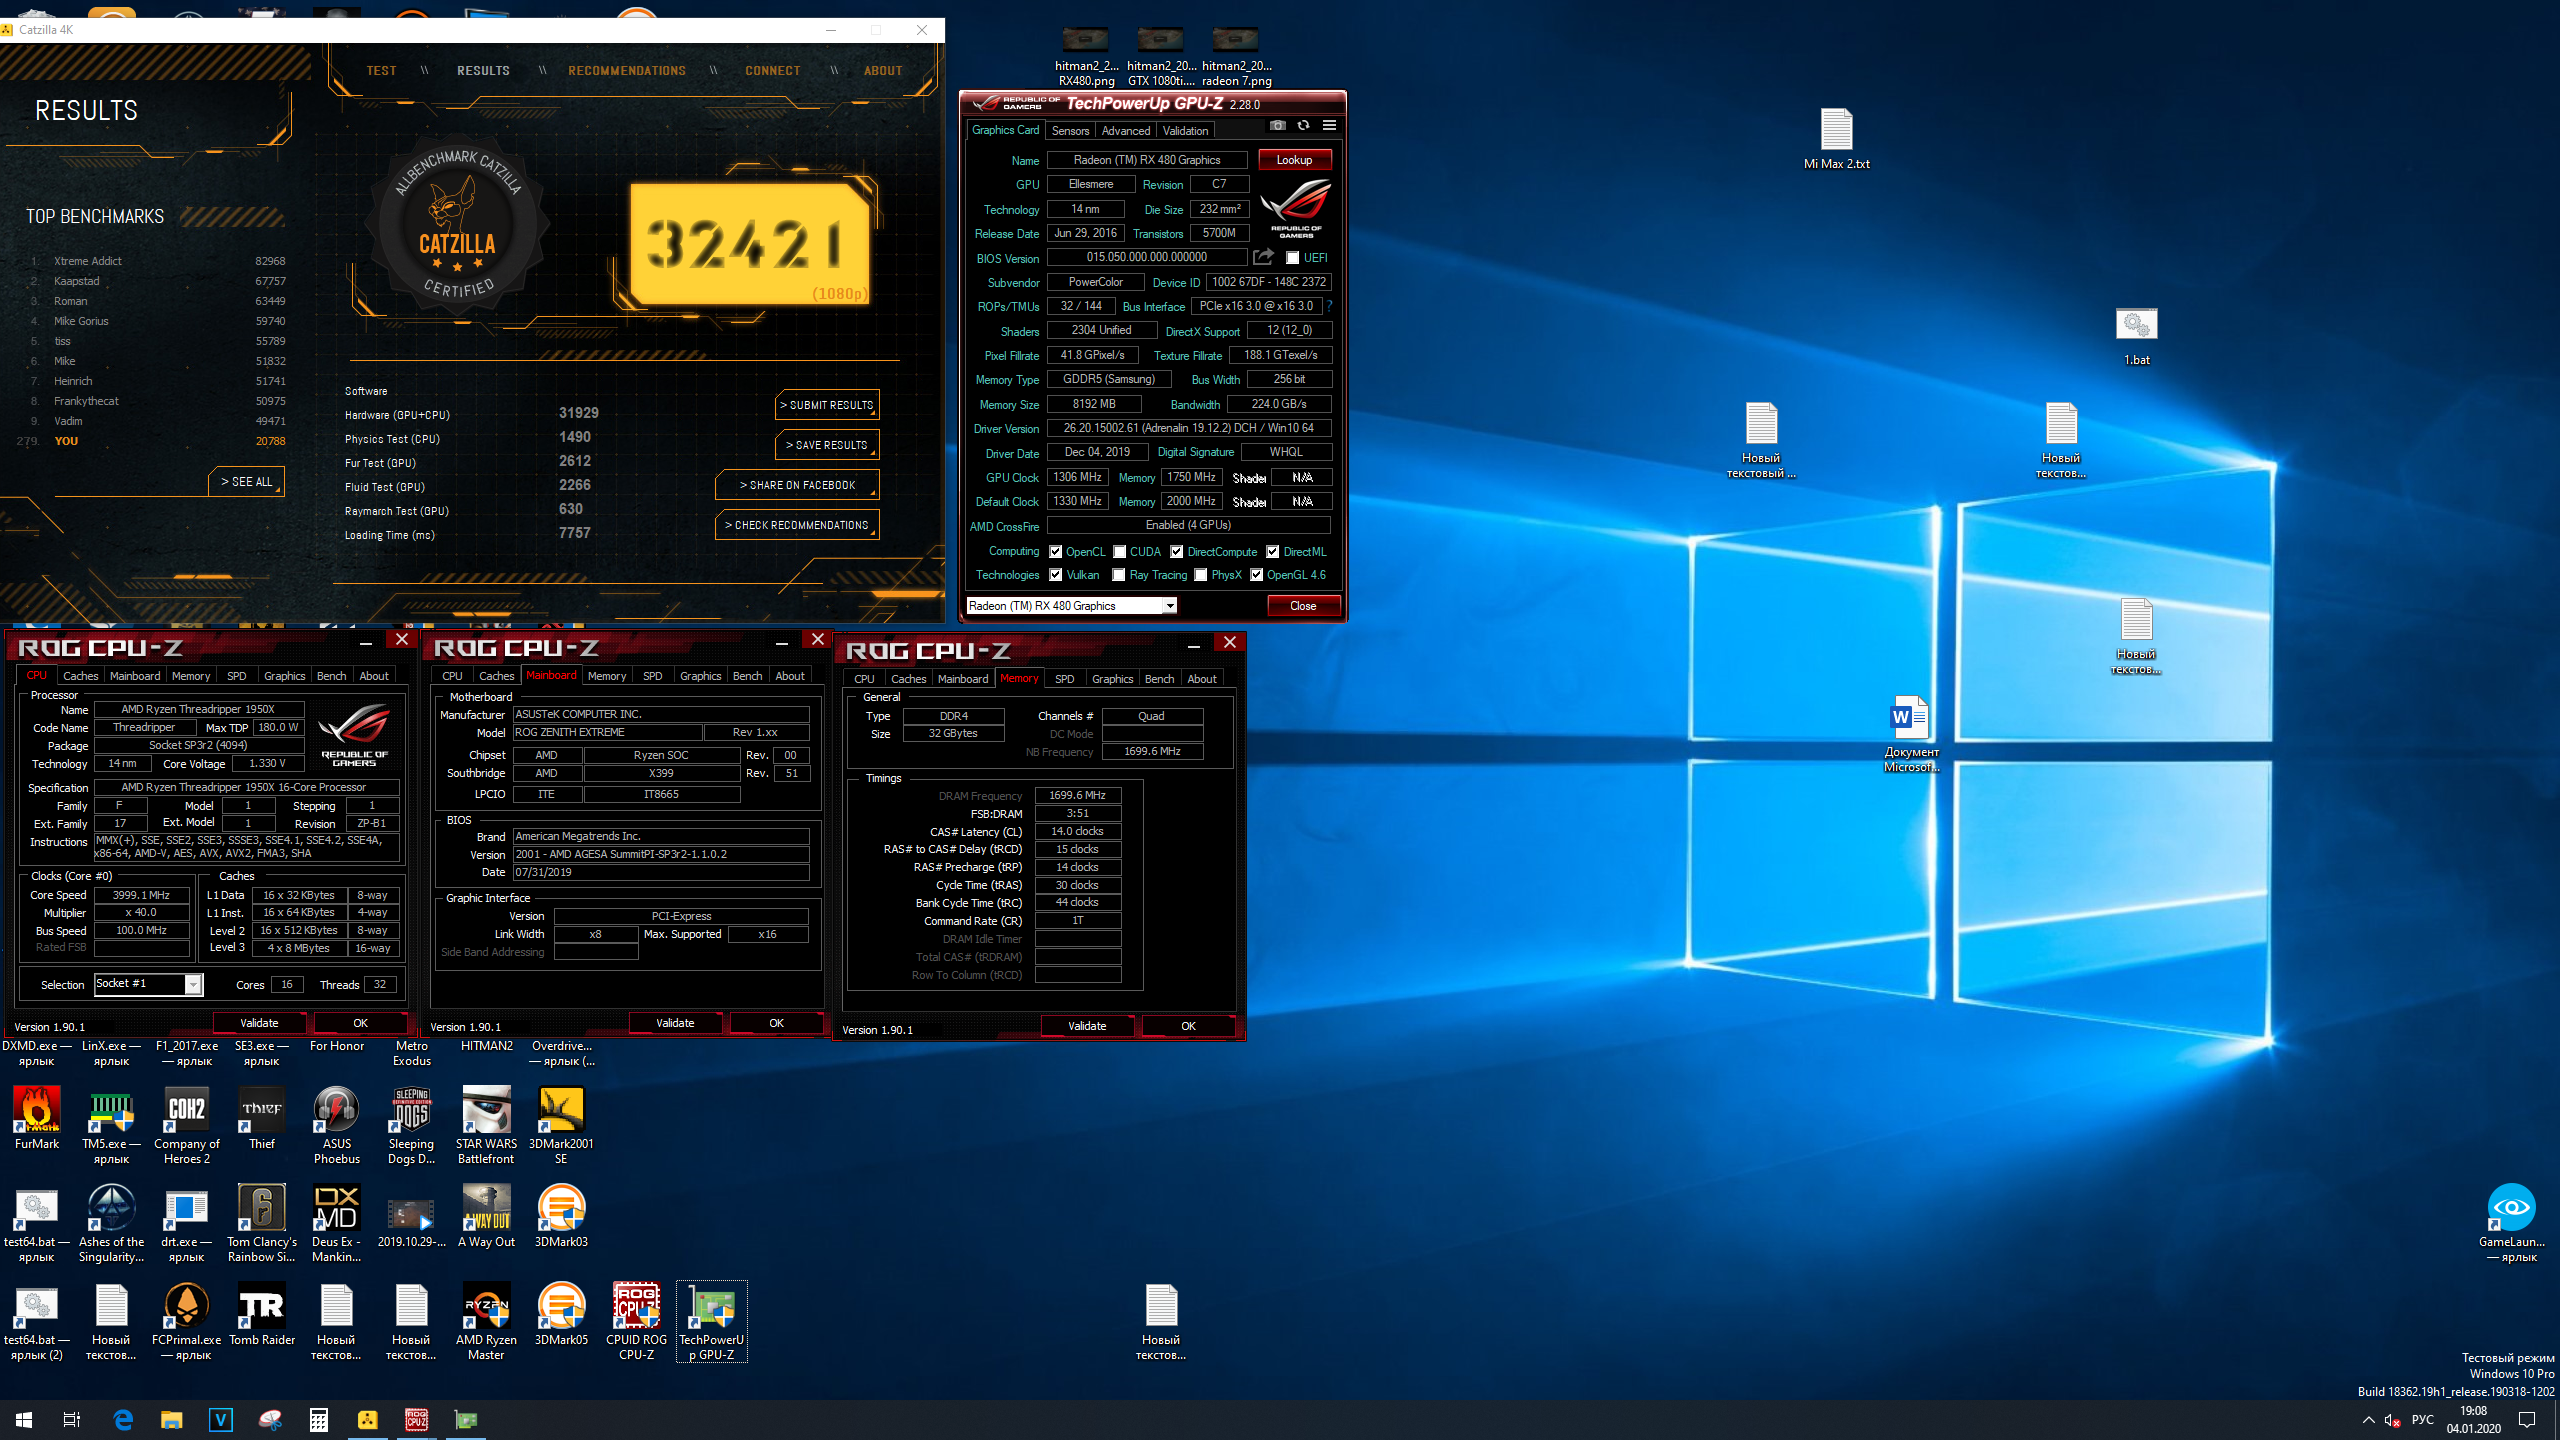Toggle OpenGL 4.6 checkbox in GPU-Z
This screenshot has height=1440, width=2560.
coord(1257,575)
